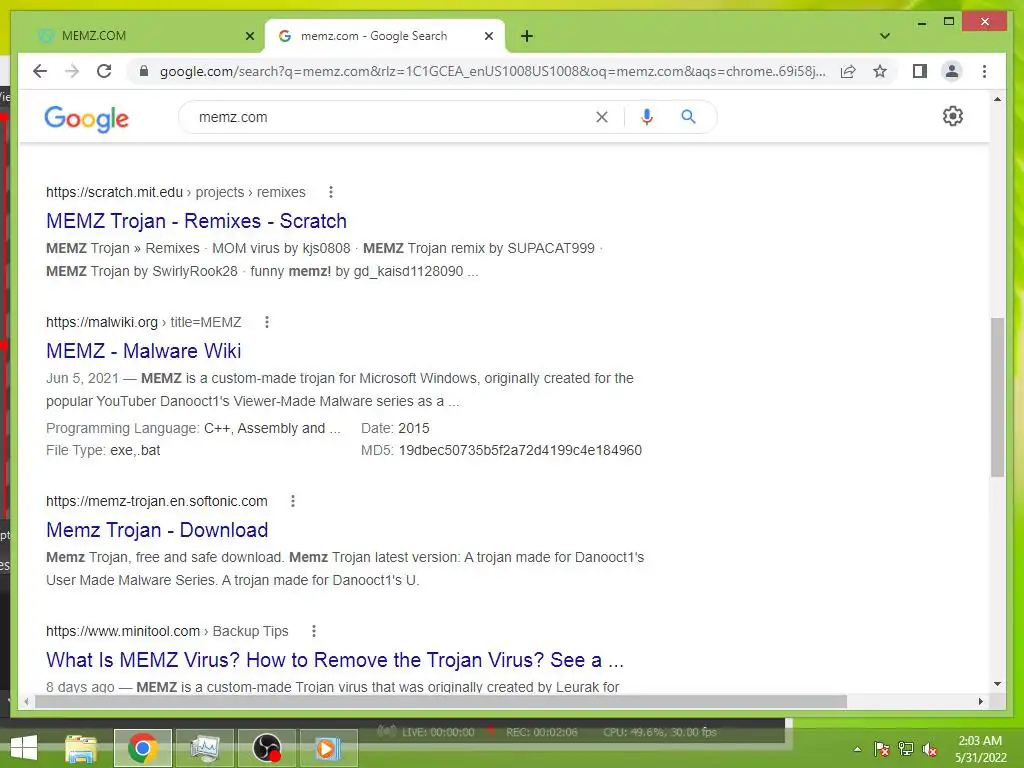Open Memz Trojan - Download link

pyautogui.click(x=157, y=530)
